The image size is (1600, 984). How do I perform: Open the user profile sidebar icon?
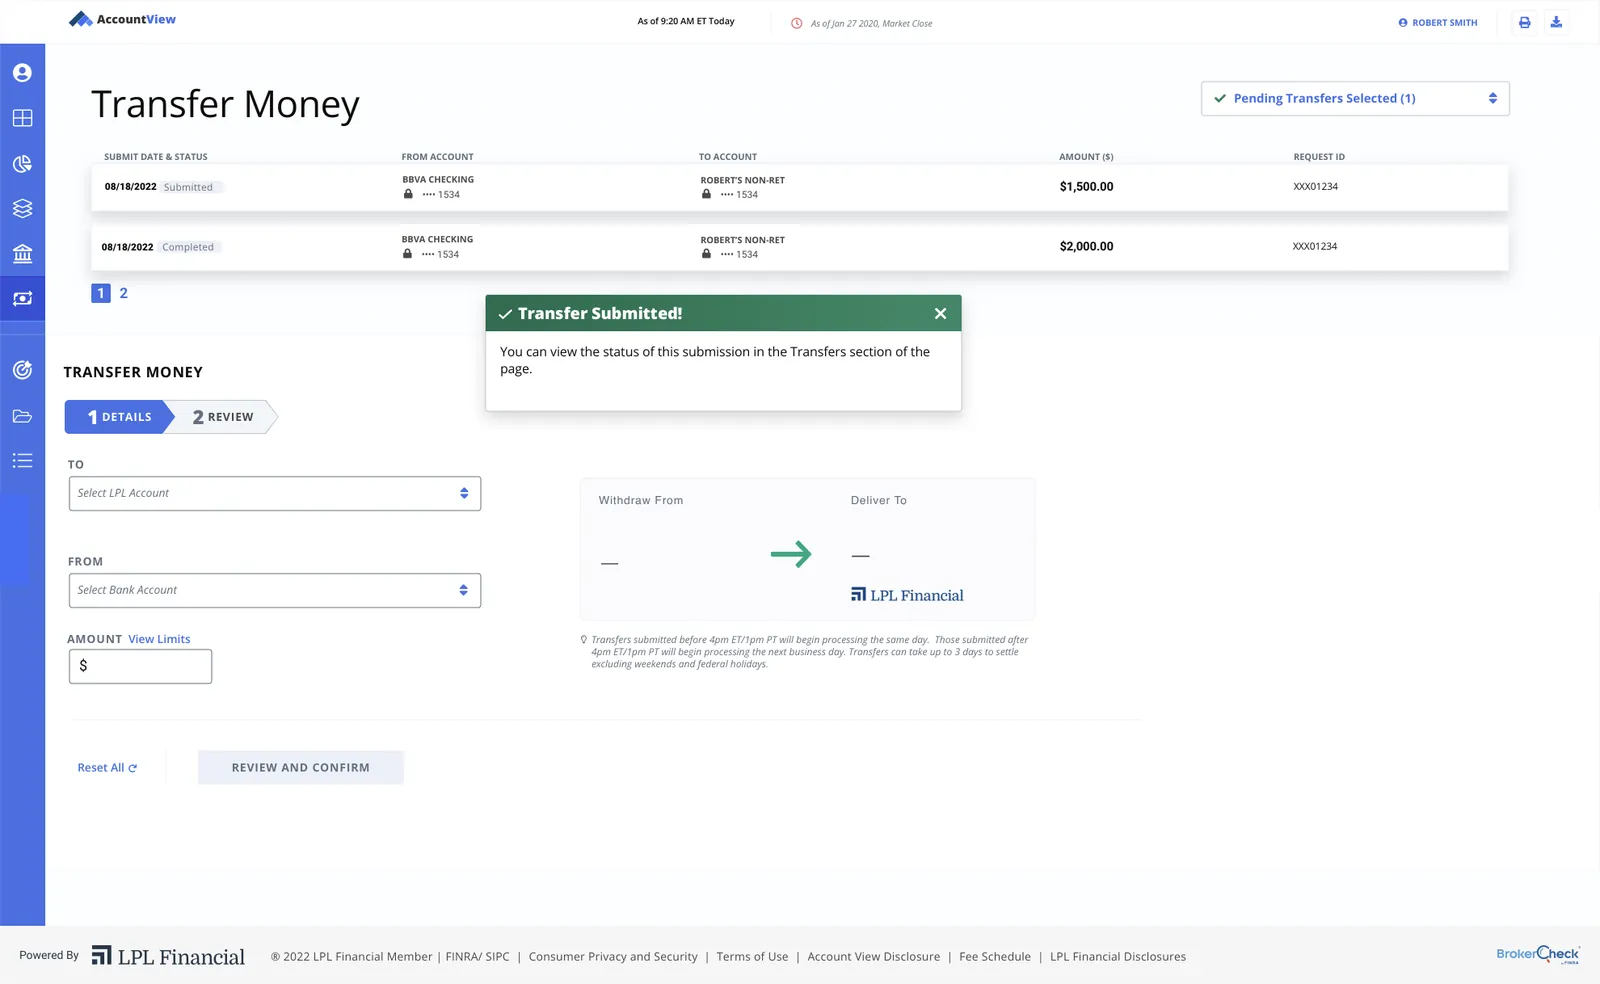coord(22,73)
